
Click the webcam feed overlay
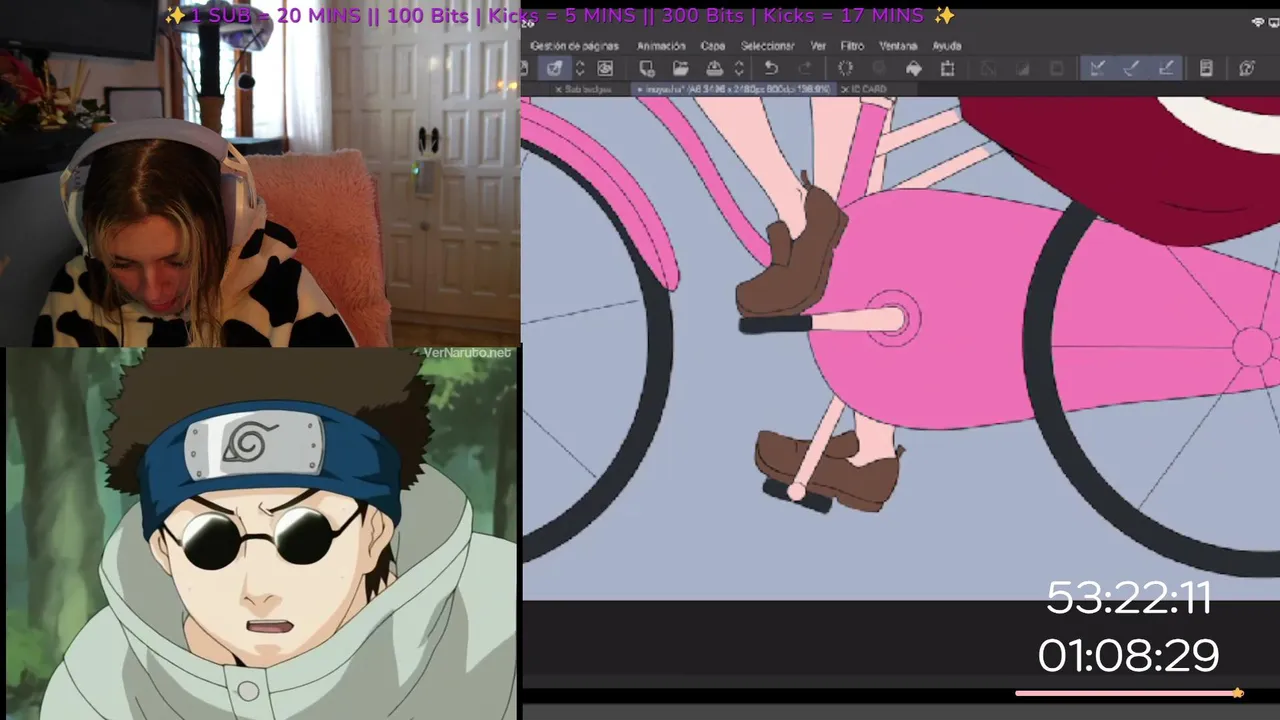260,174
